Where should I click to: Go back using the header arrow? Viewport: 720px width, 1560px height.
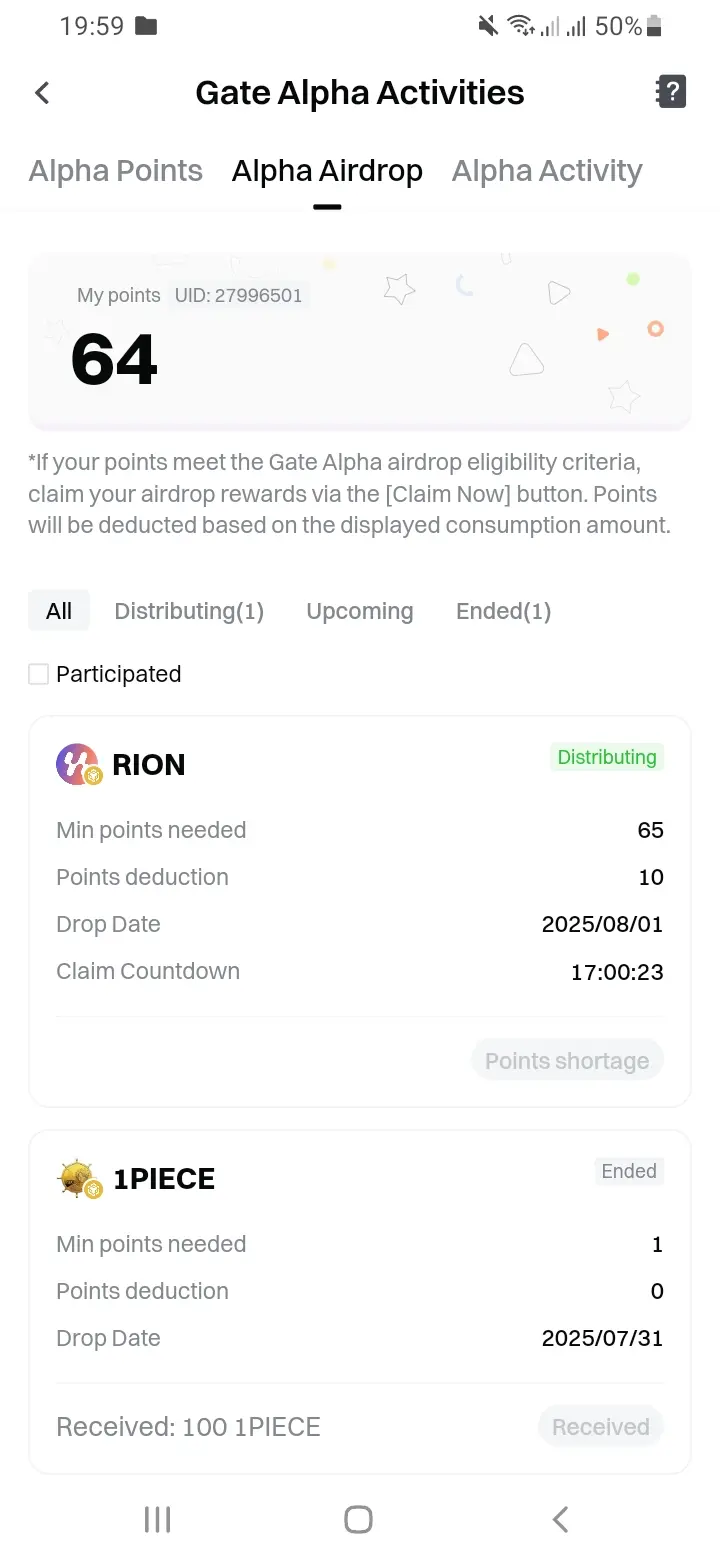[42, 93]
